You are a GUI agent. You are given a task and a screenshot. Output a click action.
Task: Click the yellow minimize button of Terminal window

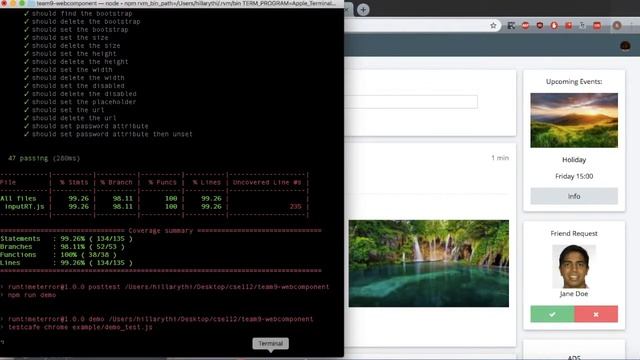(13, 3)
